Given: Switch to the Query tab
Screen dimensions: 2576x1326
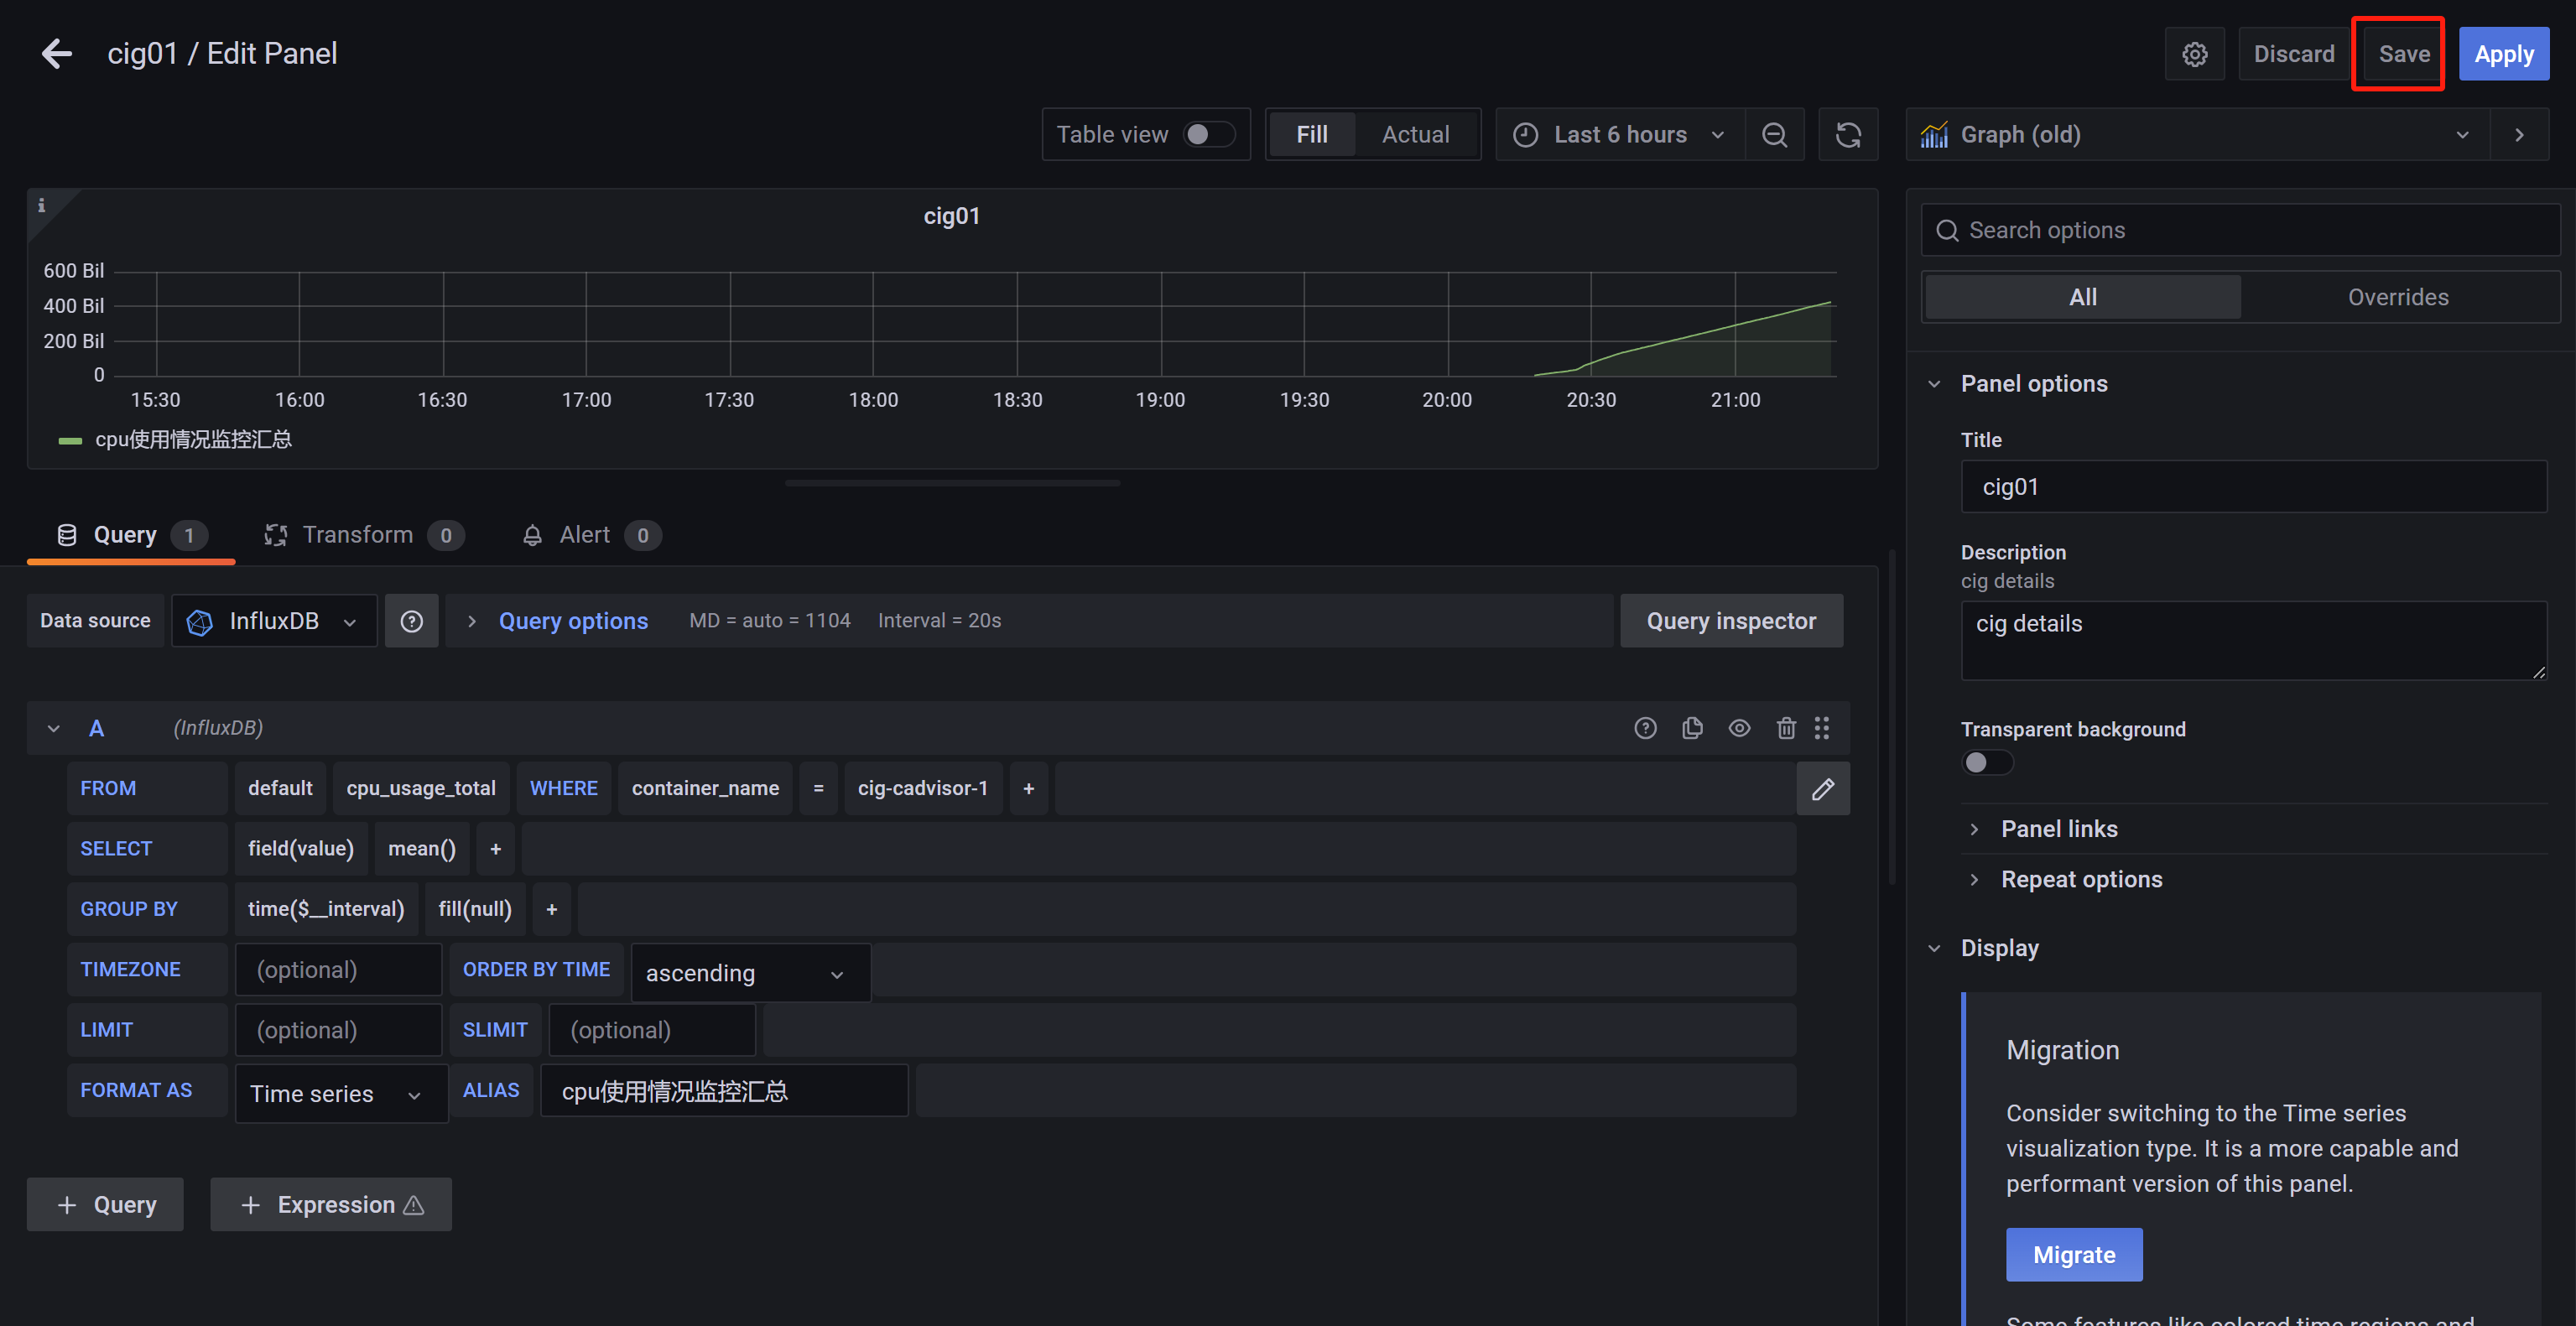Looking at the screenshot, I should [131, 535].
